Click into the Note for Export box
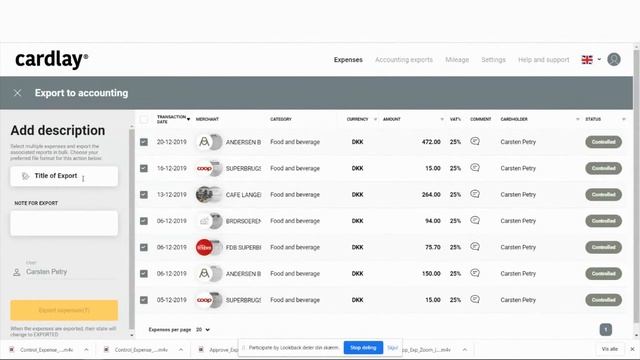The width and height of the screenshot is (640, 360). (64, 223)
